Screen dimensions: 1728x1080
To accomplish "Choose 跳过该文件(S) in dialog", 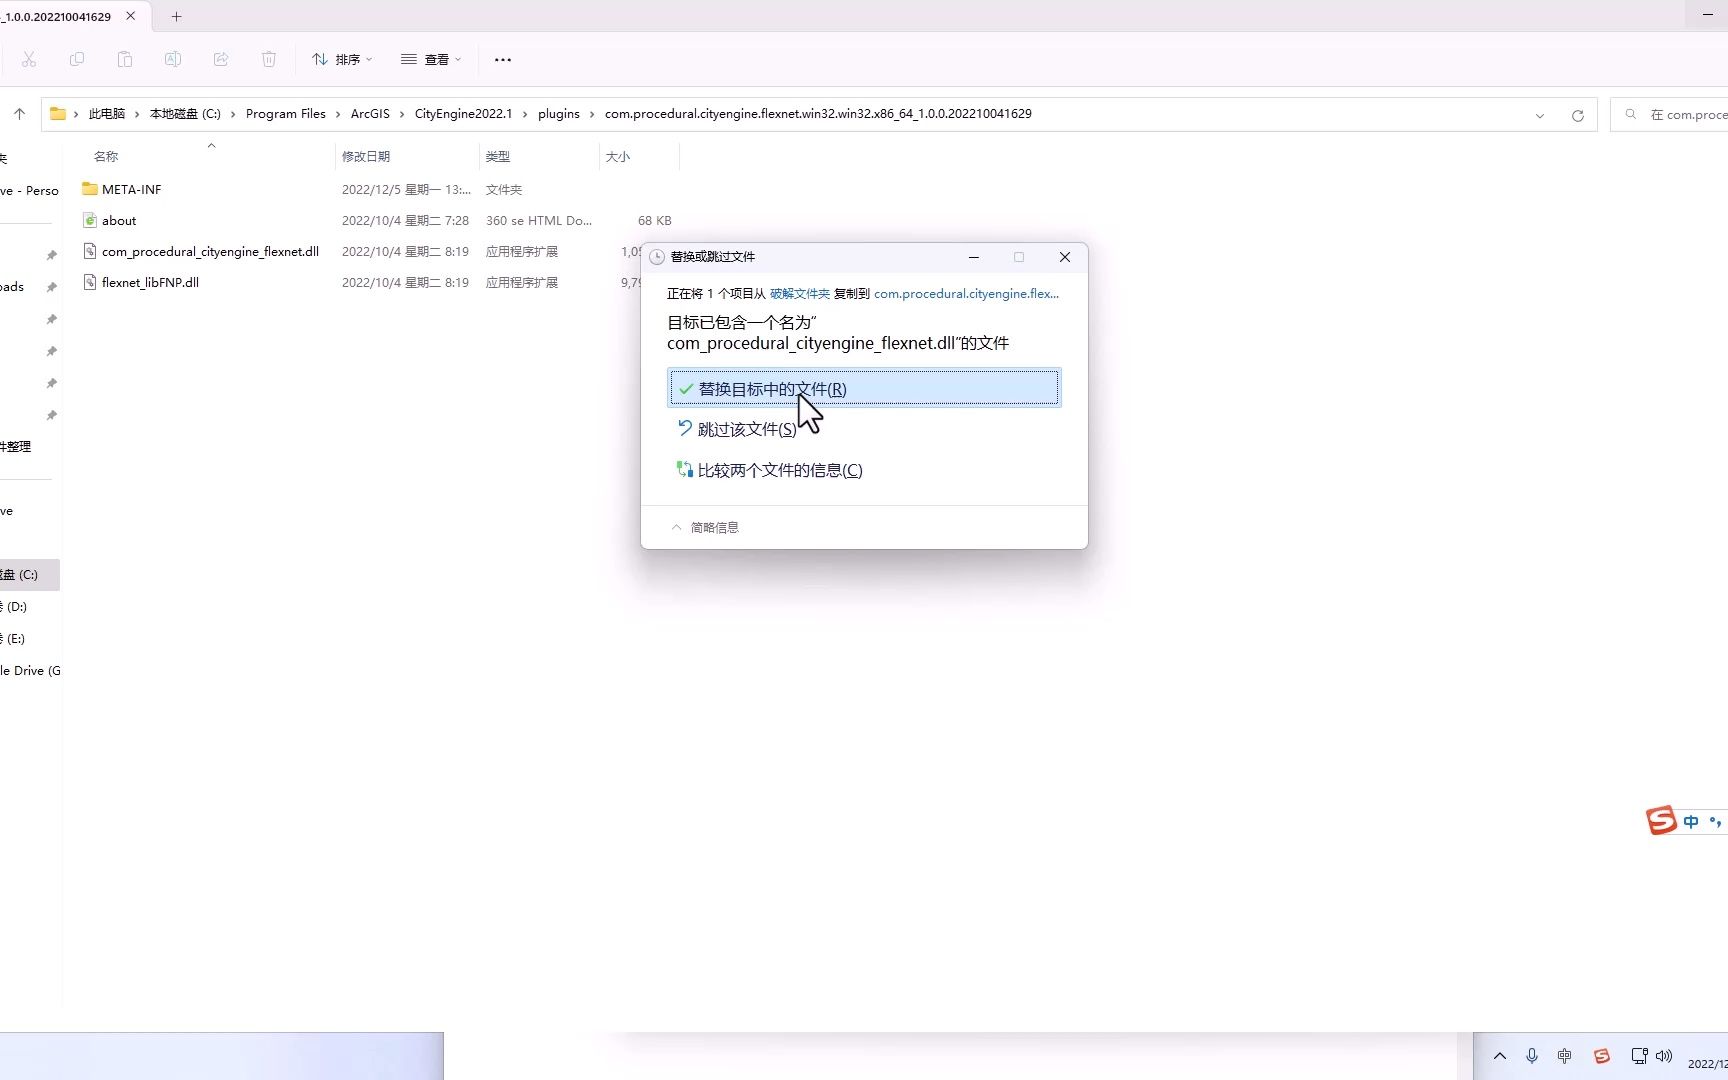I will [746, 429].
